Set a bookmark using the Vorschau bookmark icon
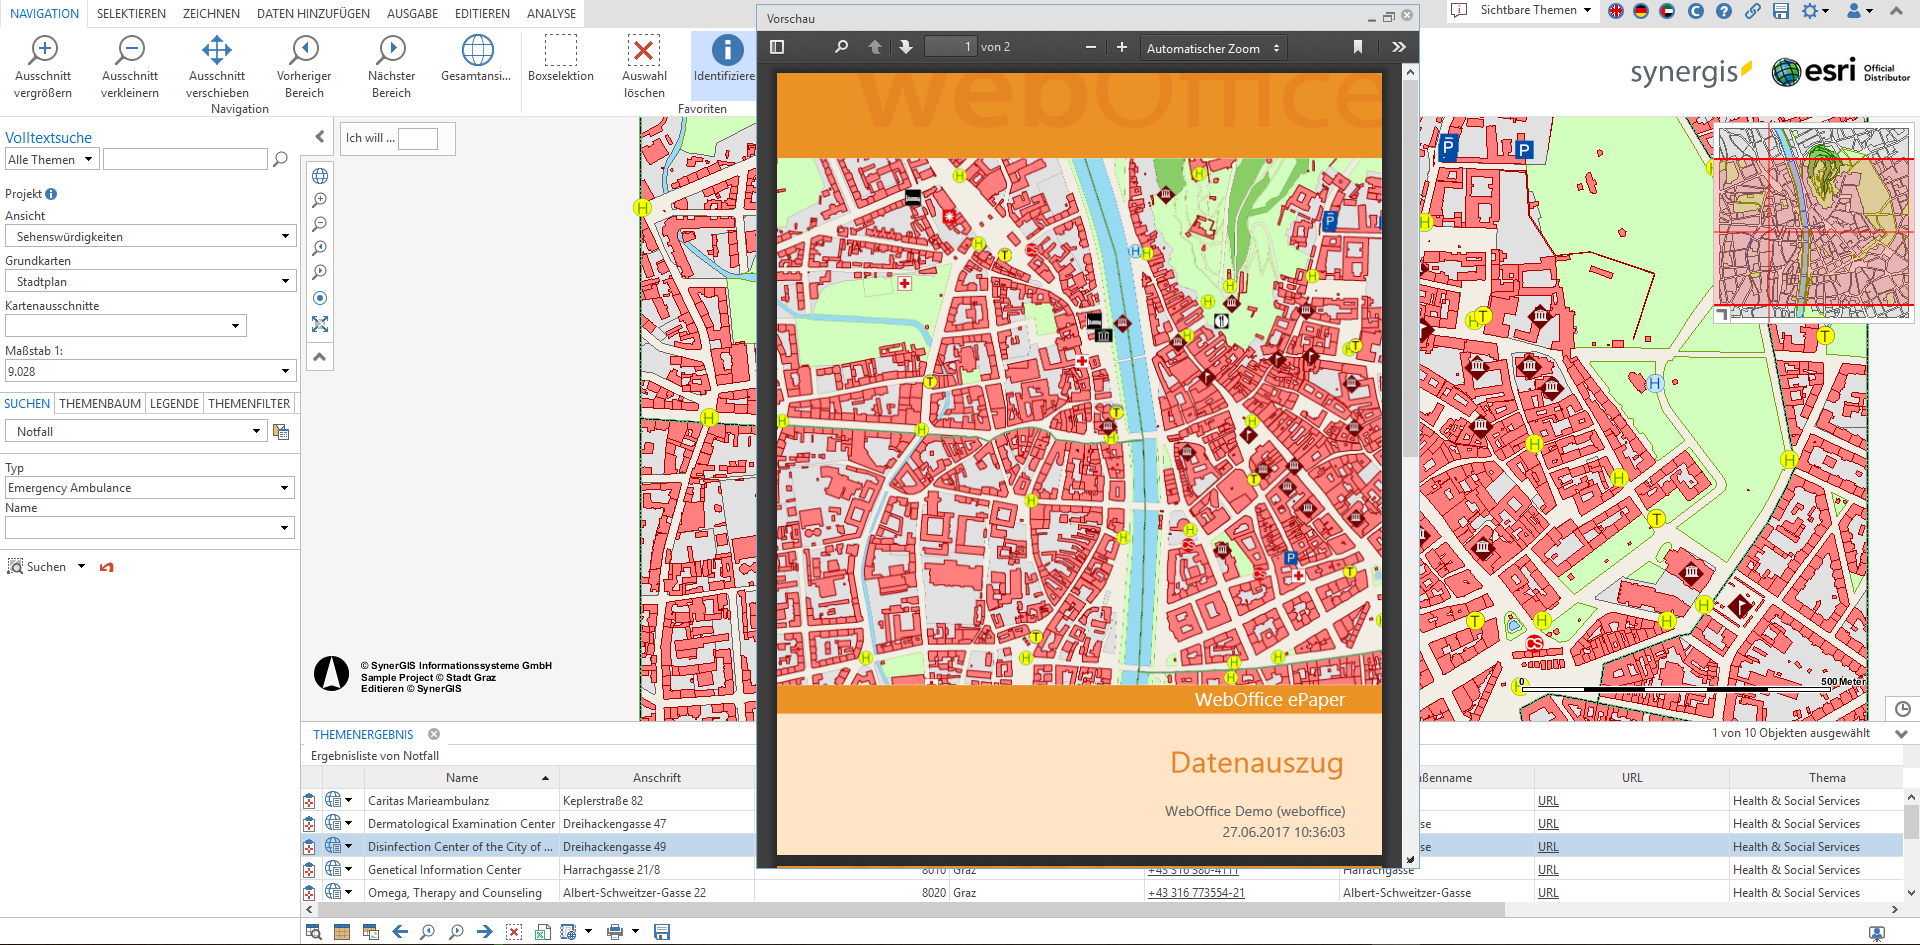 (1358, 46)
